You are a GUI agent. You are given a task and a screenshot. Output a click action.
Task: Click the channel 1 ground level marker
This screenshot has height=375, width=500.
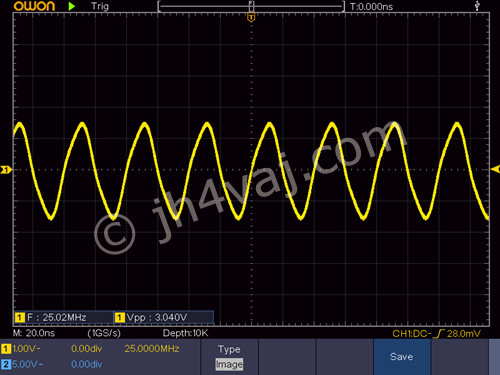[x=6, y=170]
